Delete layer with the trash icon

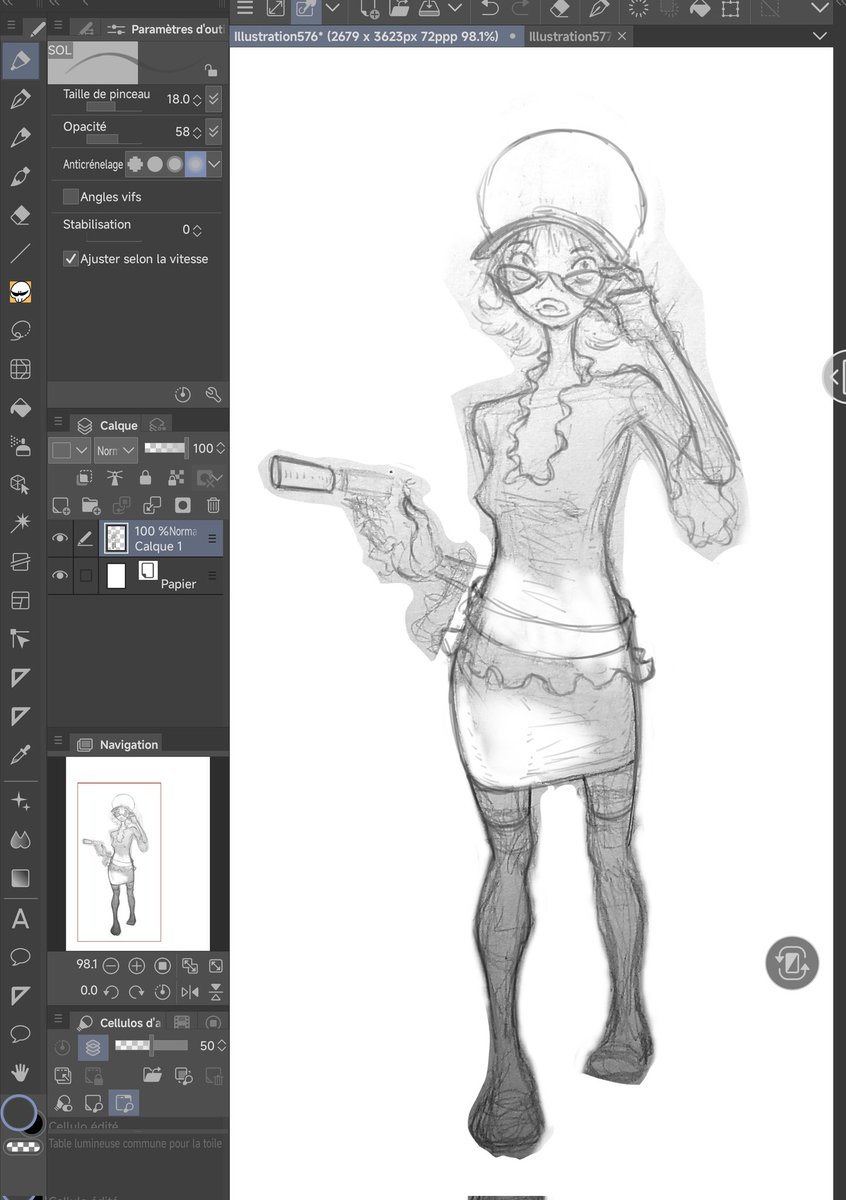pos(213,505)
